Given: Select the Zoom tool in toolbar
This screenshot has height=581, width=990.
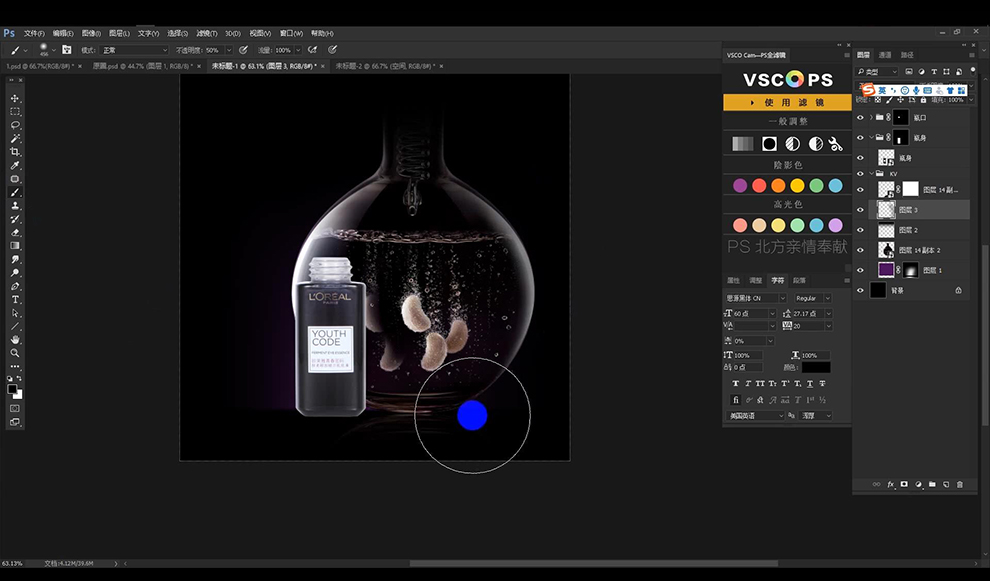Looking at the screenshot, I should (15, 353).
